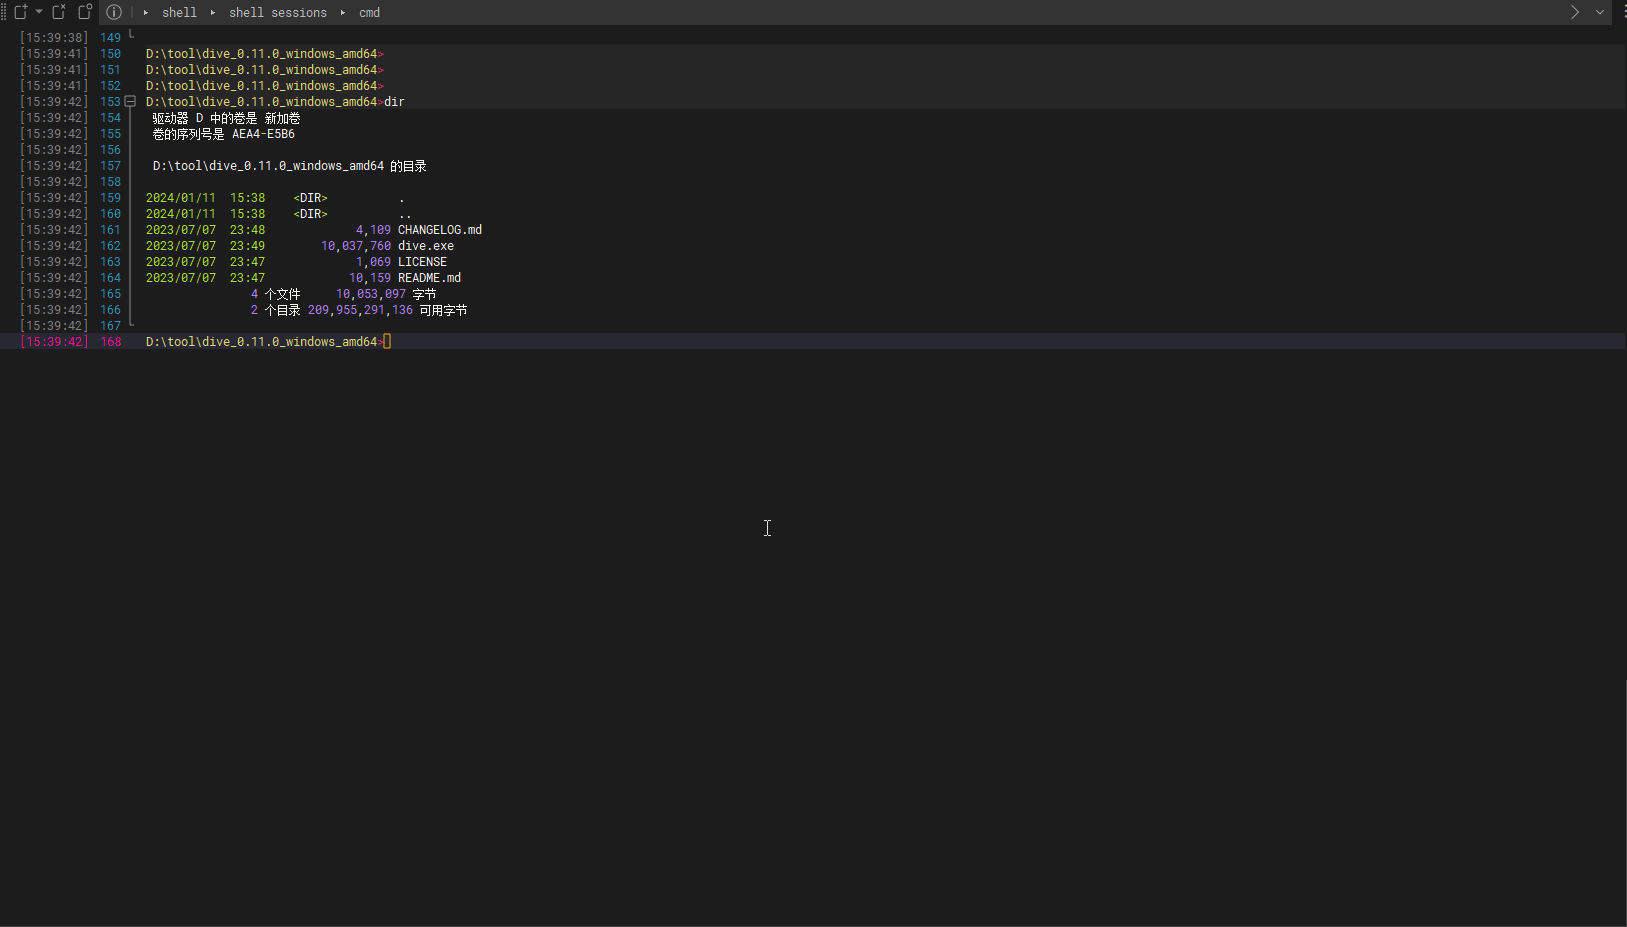Collapse the dir output fold on line 153
This screenshot has height=927, width=1627.
click(x=130, y=102)
